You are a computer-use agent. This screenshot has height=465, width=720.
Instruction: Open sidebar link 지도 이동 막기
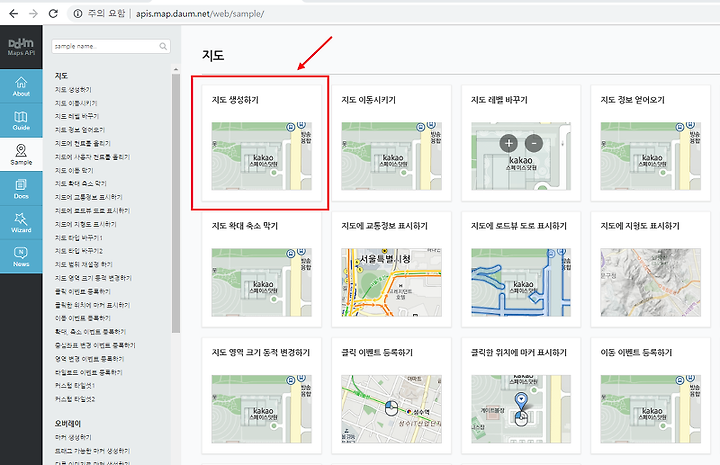tap(74, 170)
